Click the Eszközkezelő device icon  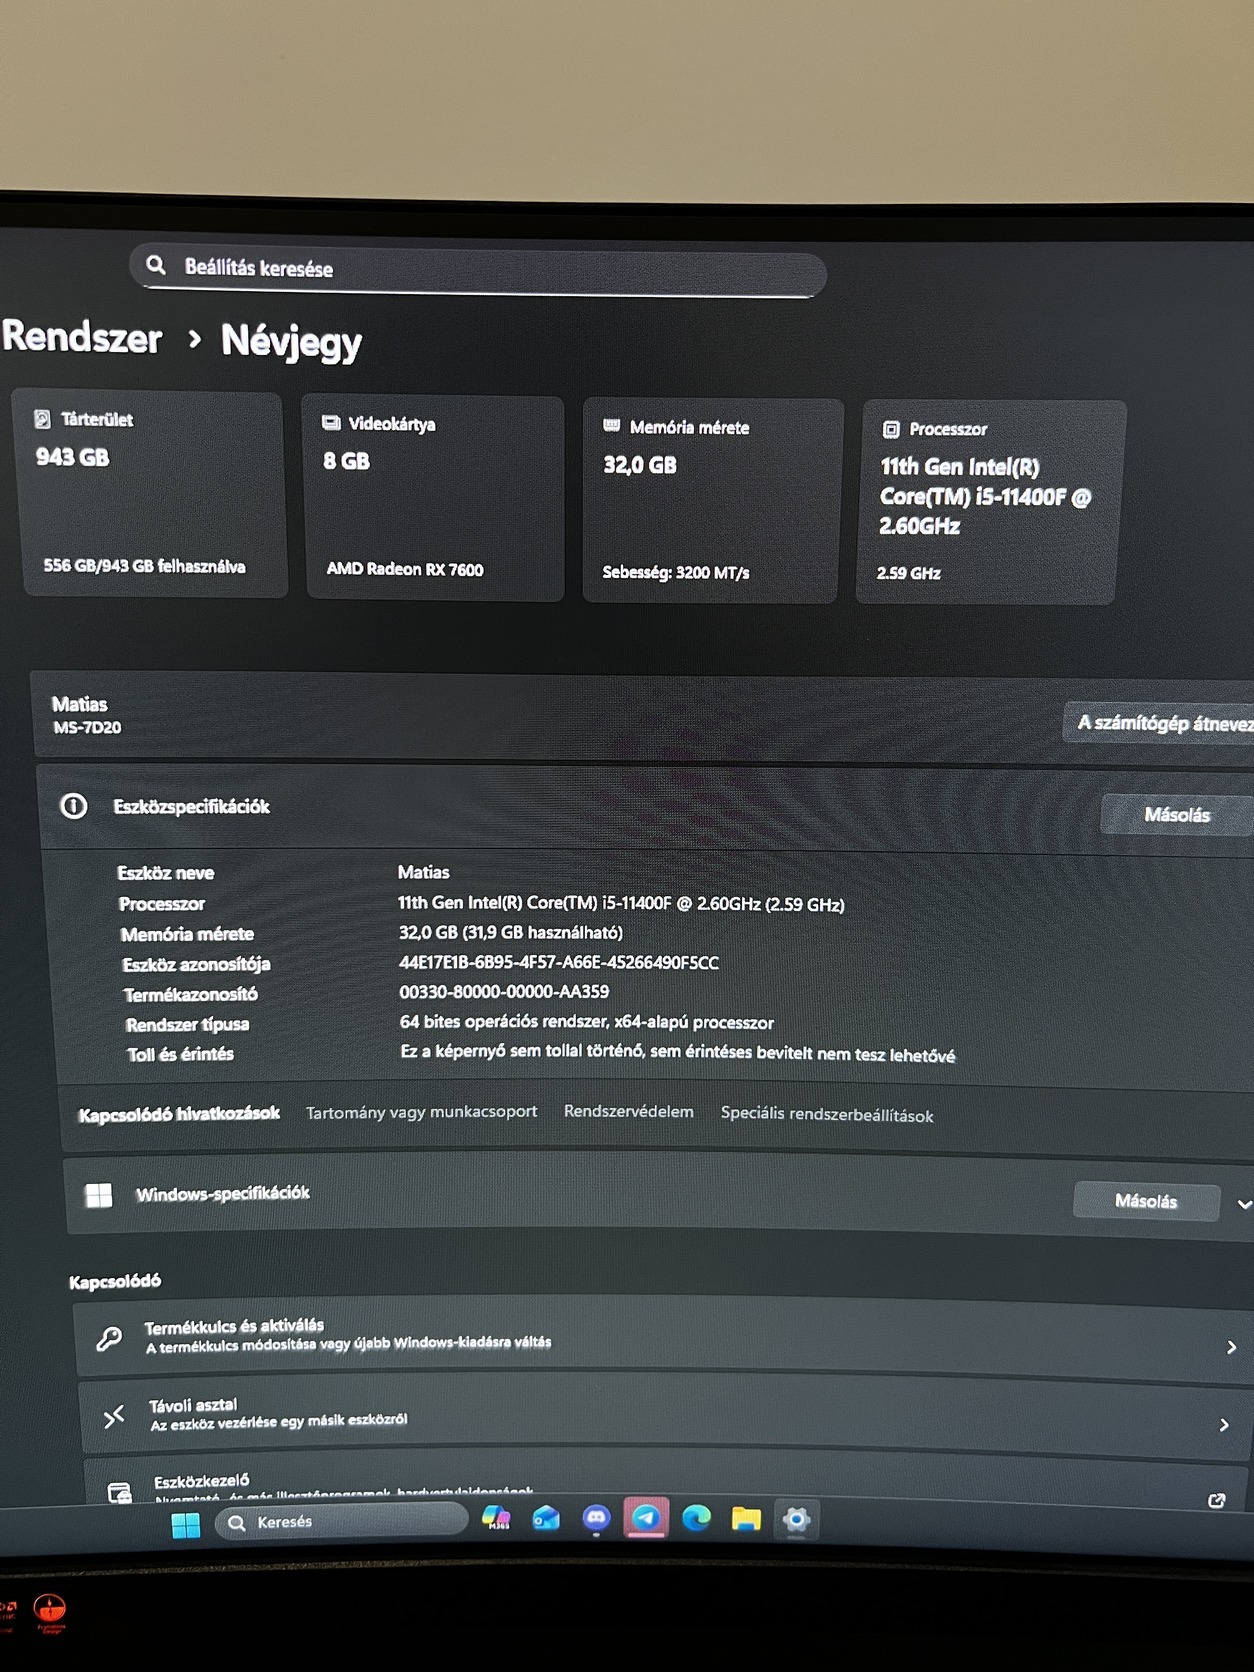tap(119, 1493)
